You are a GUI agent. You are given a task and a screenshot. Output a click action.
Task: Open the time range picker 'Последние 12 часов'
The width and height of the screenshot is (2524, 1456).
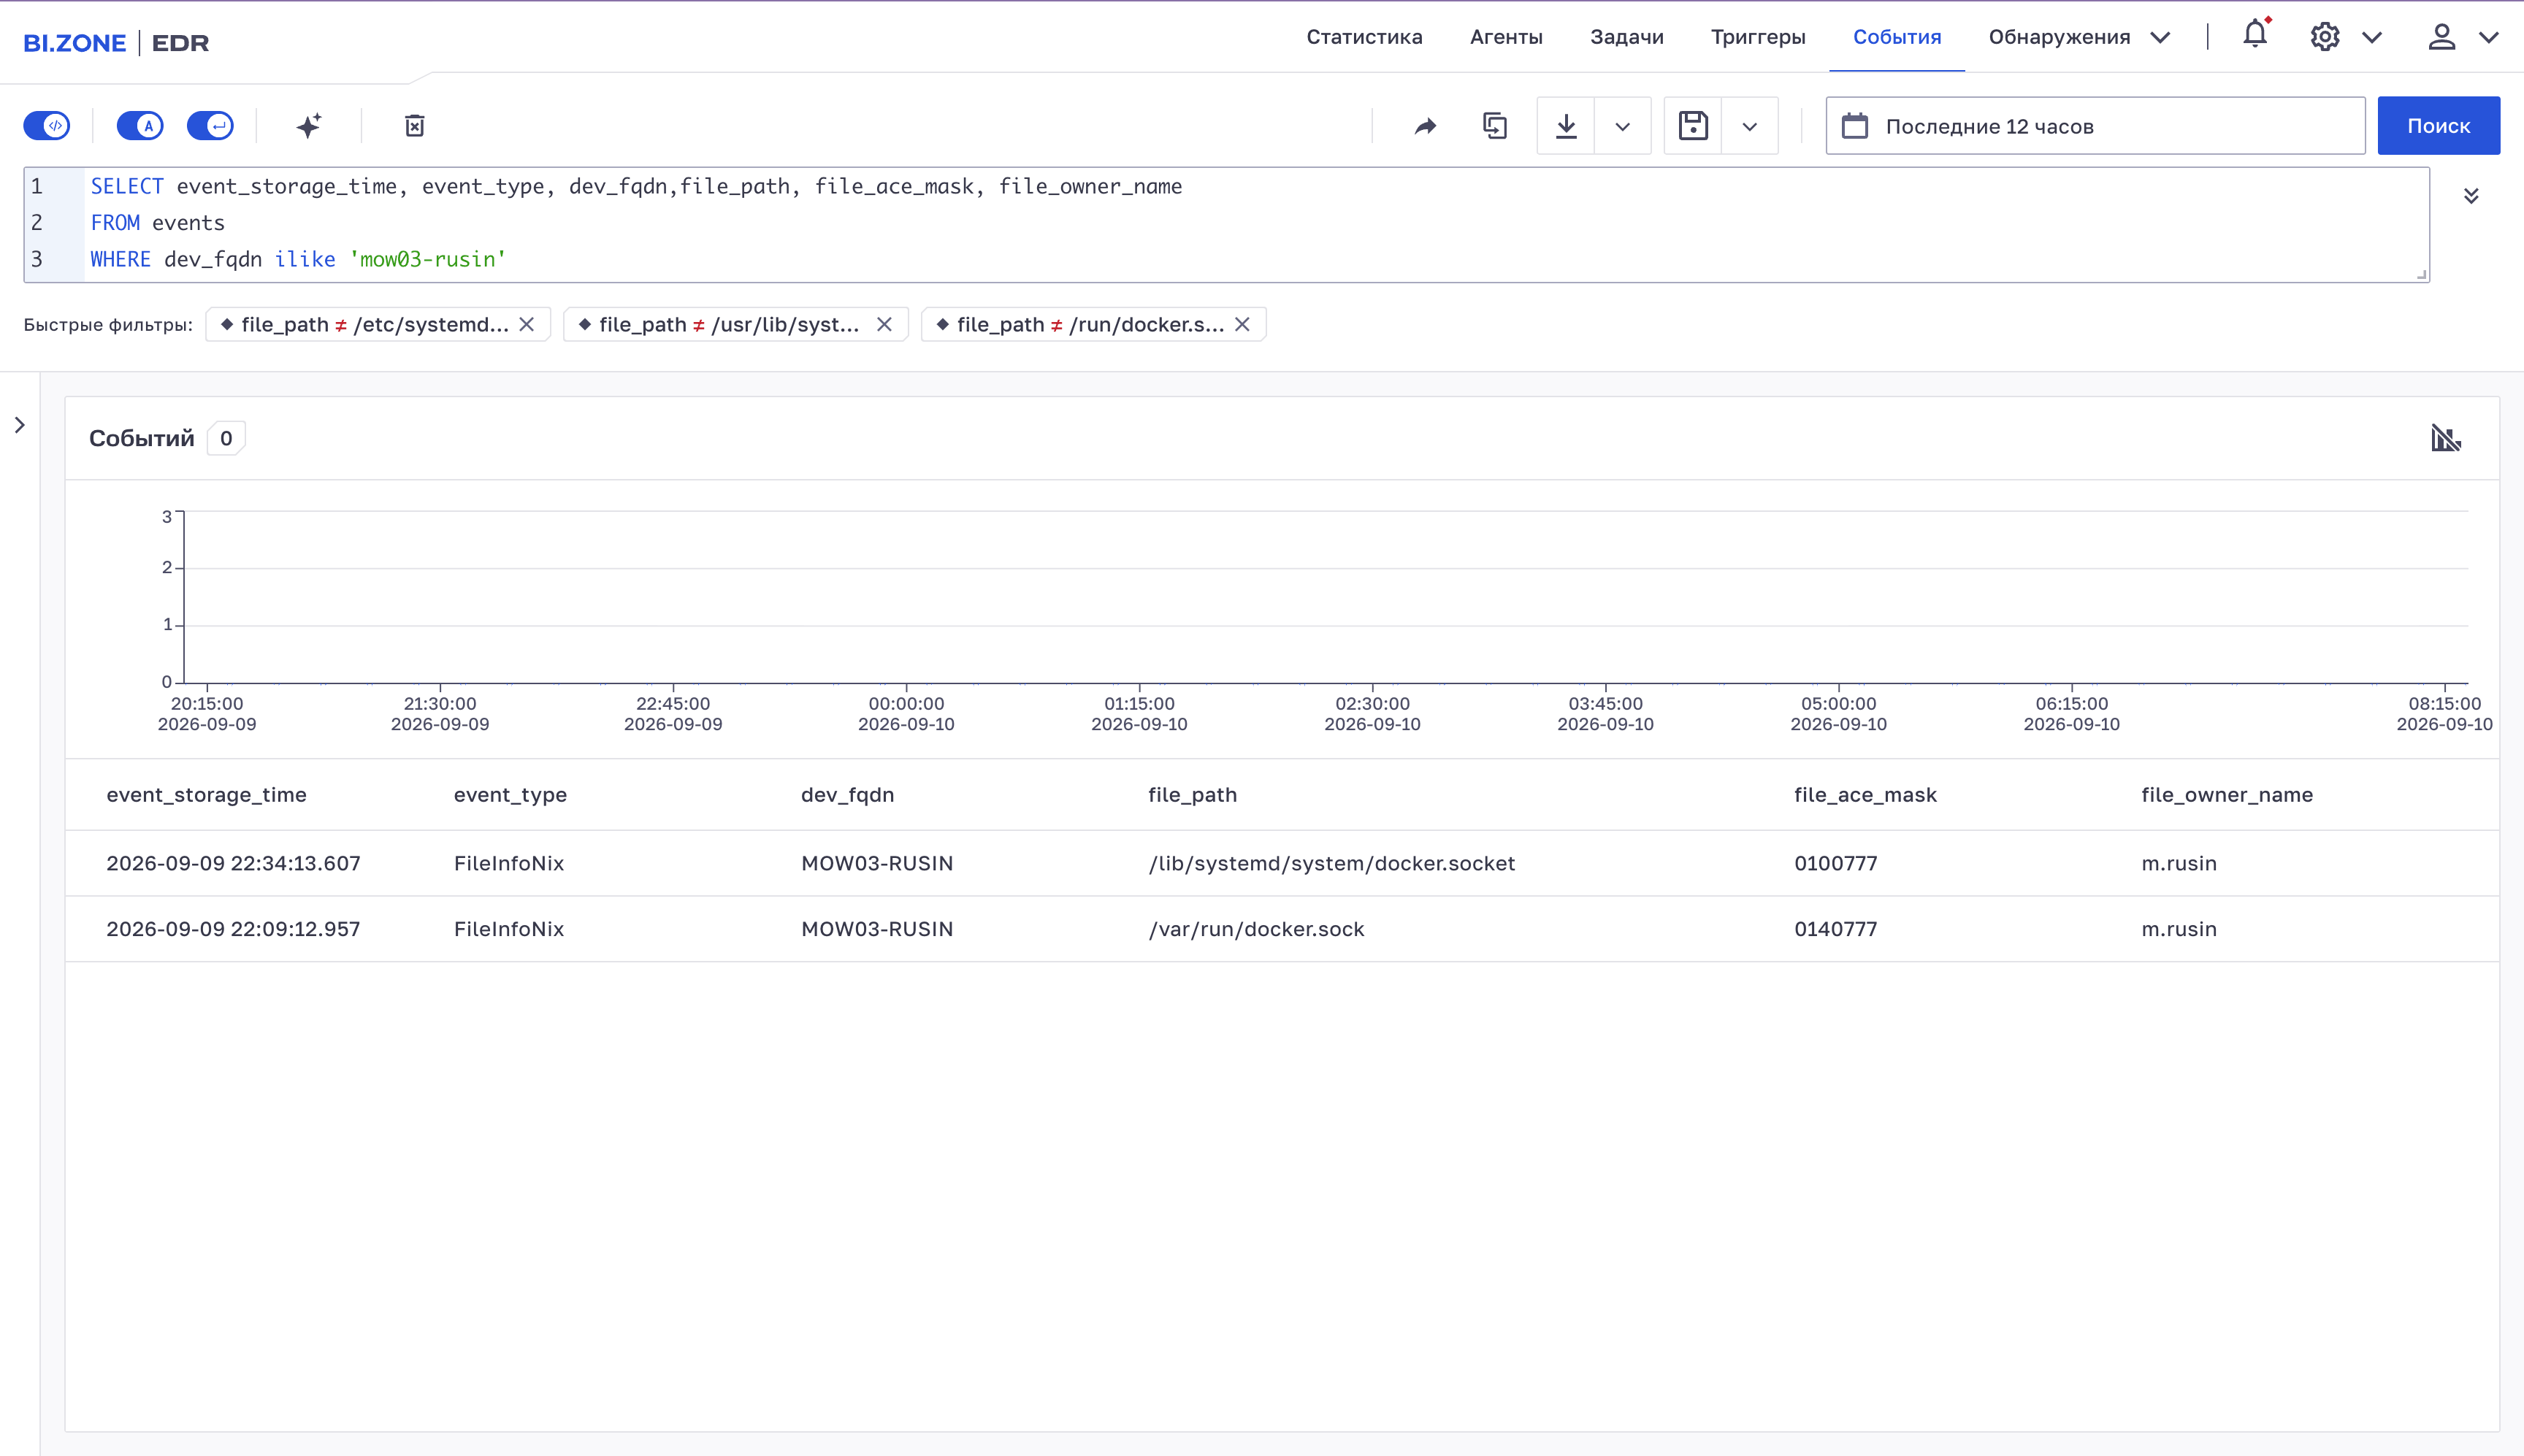tap(2095, 126)
